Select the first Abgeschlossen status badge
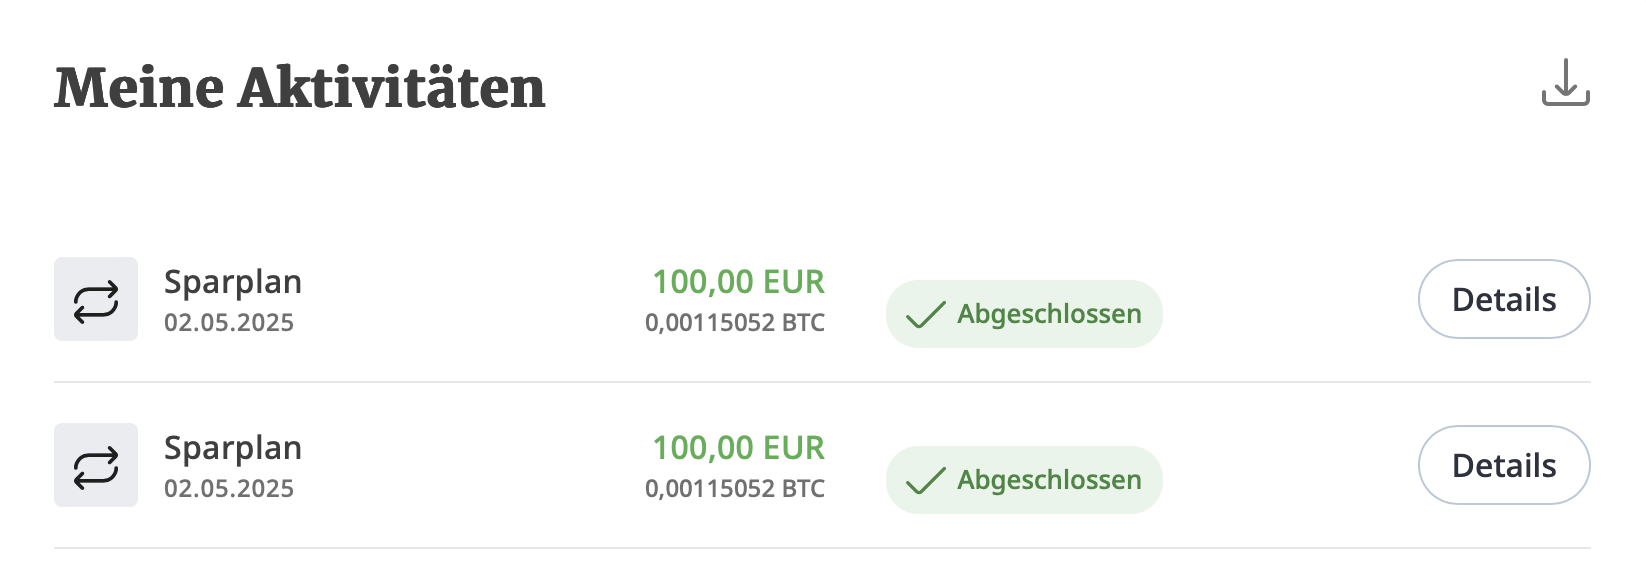This screenshot has width=1646, height=580. [x=1024, y=314]
